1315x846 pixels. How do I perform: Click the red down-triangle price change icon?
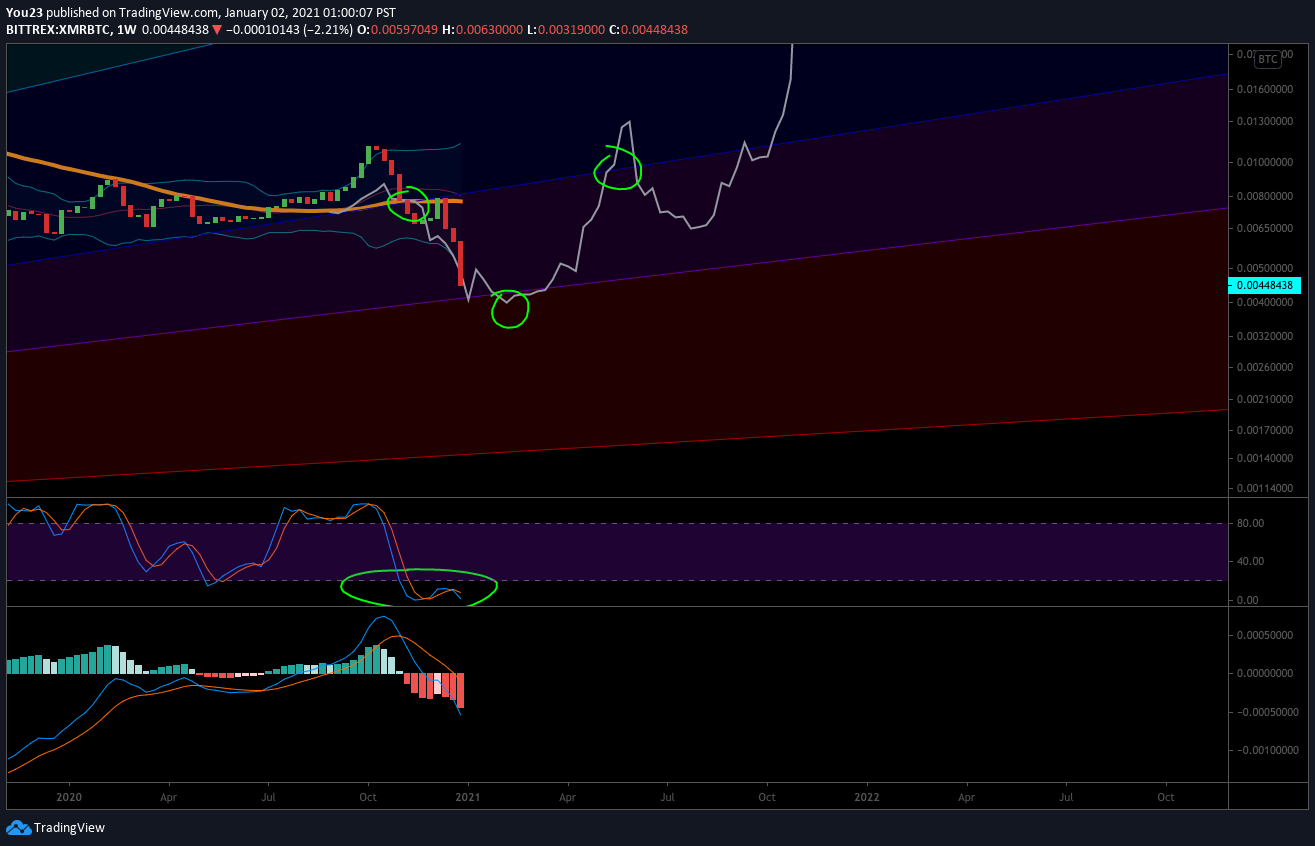[216, 30]
